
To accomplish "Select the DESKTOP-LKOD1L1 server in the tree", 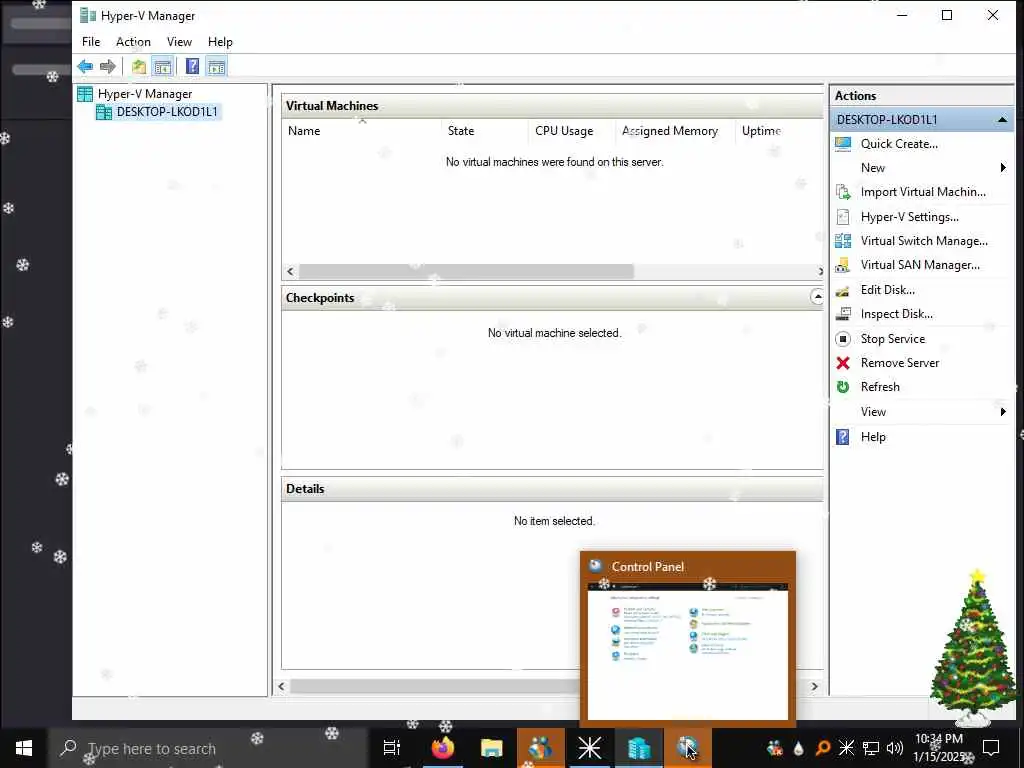I will (167, 112).
